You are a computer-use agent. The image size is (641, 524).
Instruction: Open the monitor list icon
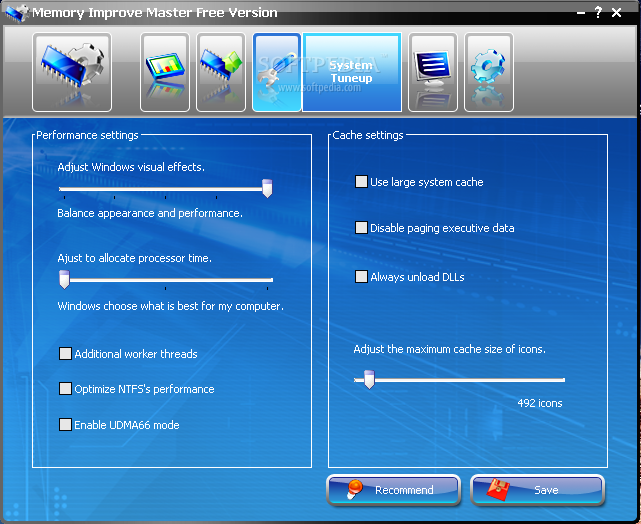[x=433, y=72]
